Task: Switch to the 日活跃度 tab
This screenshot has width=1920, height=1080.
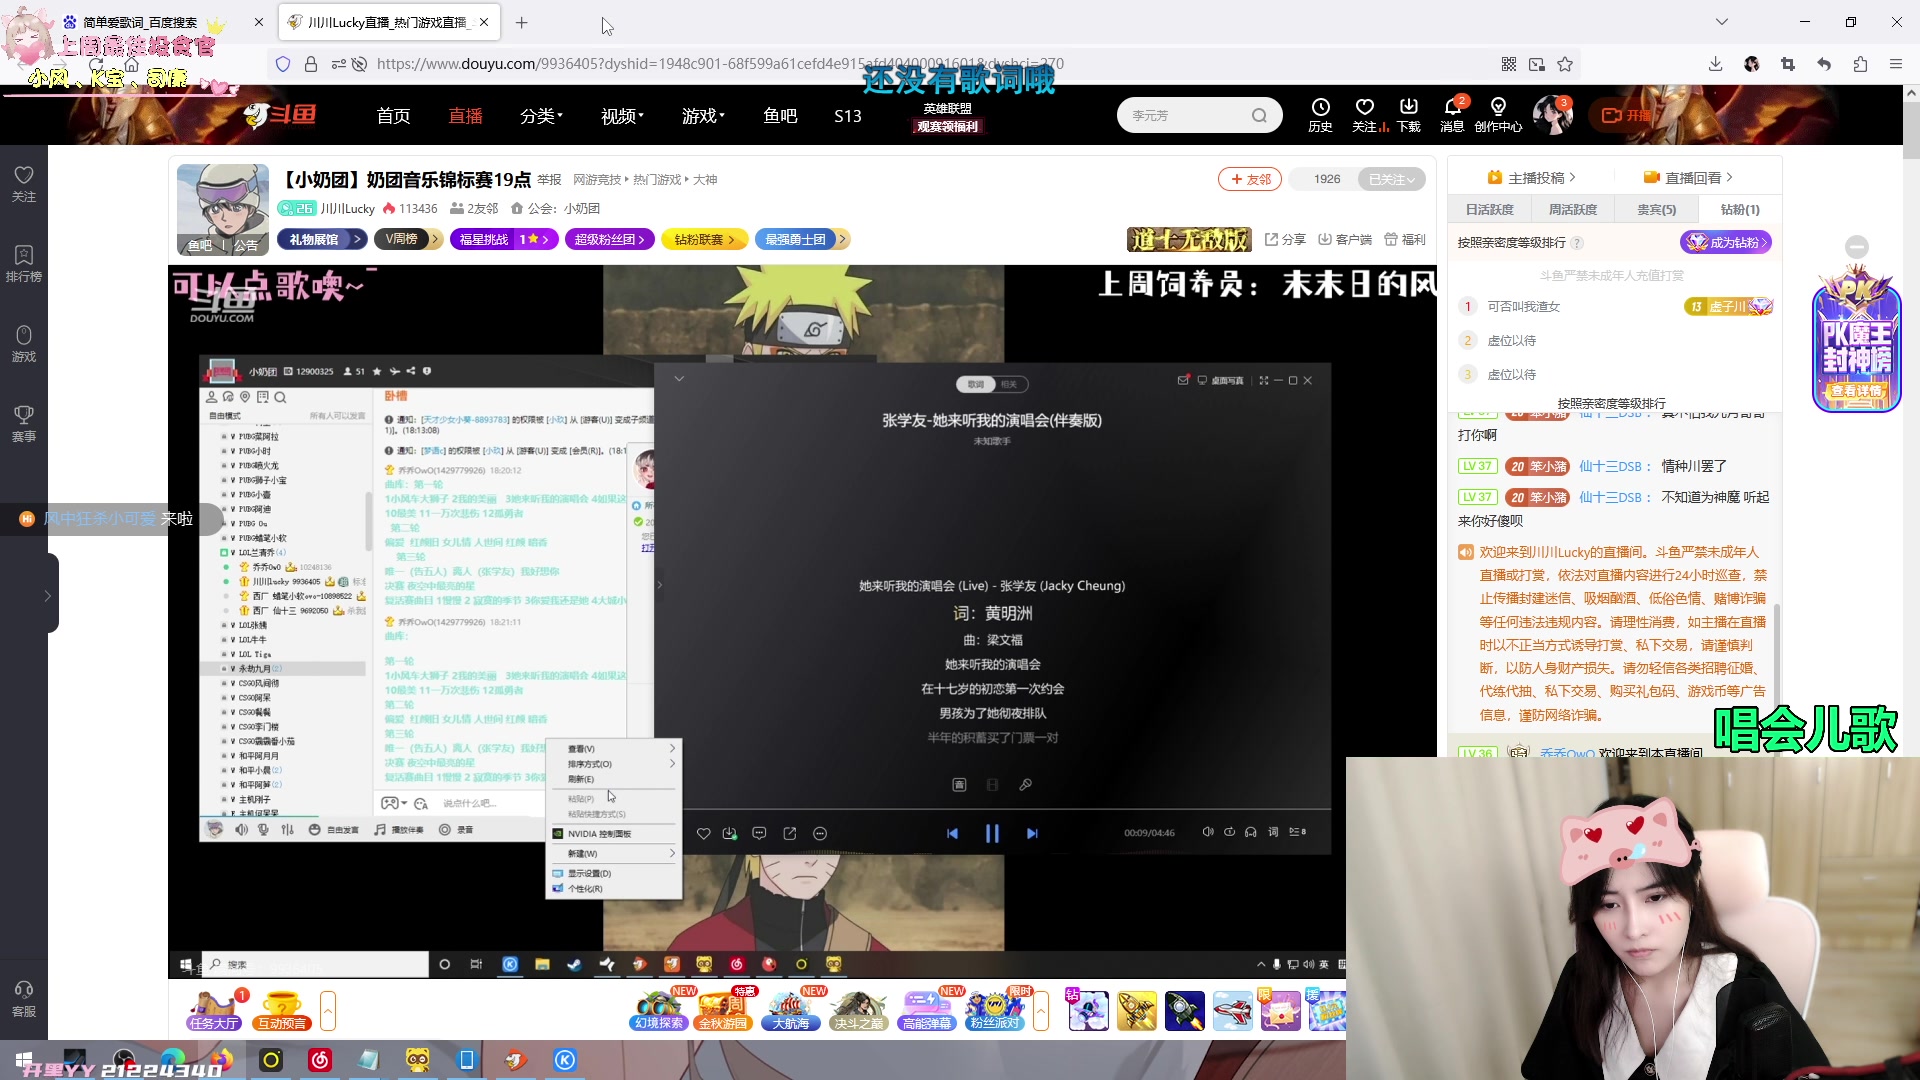Action: click(x=1489, y=209)
